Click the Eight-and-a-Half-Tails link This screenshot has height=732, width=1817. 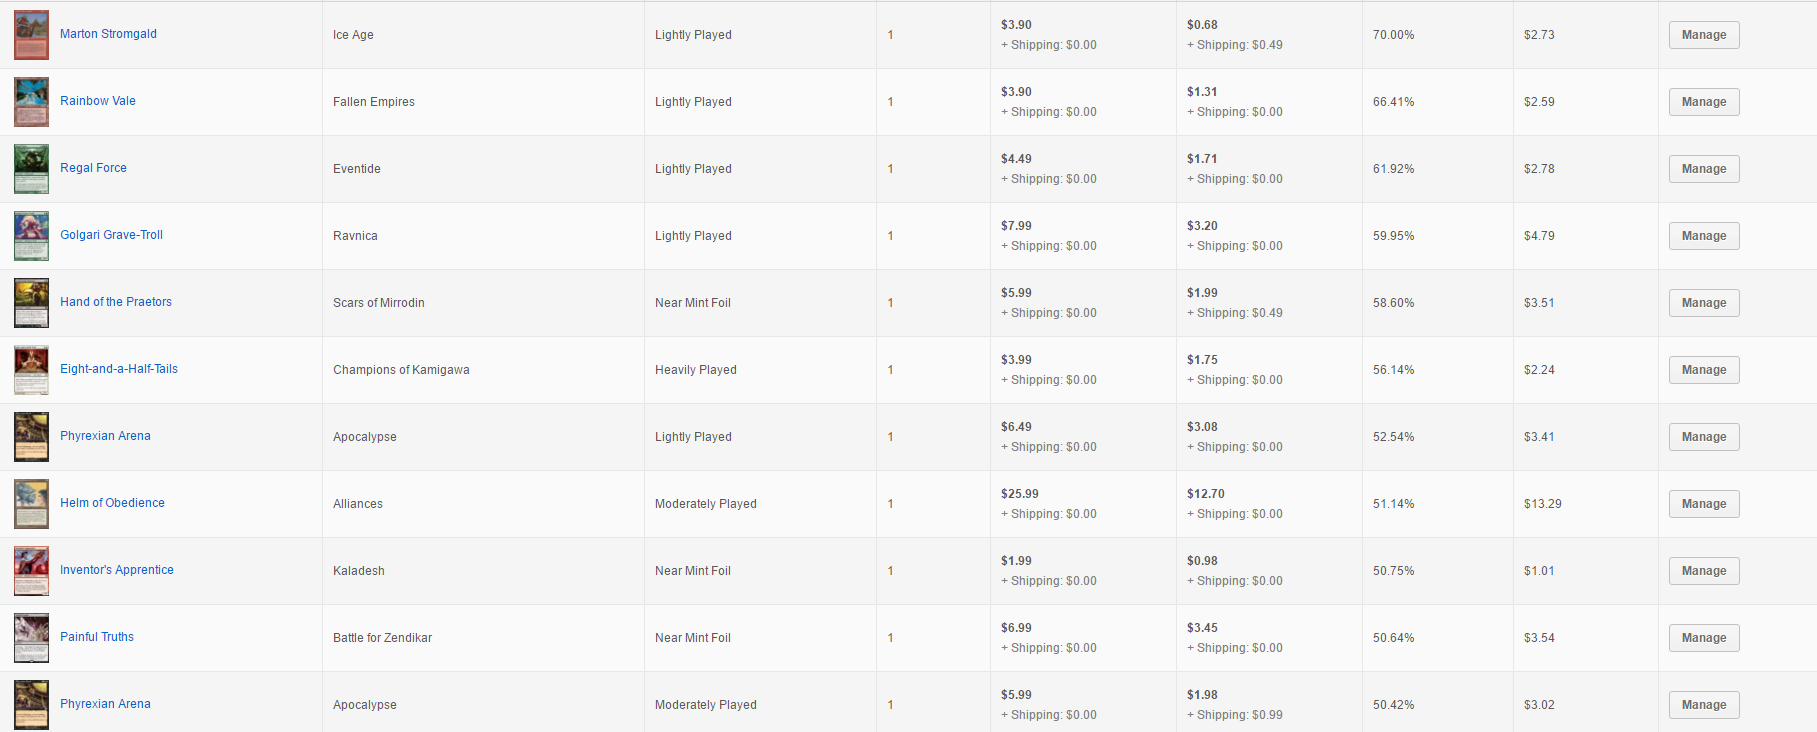(119, 369)
